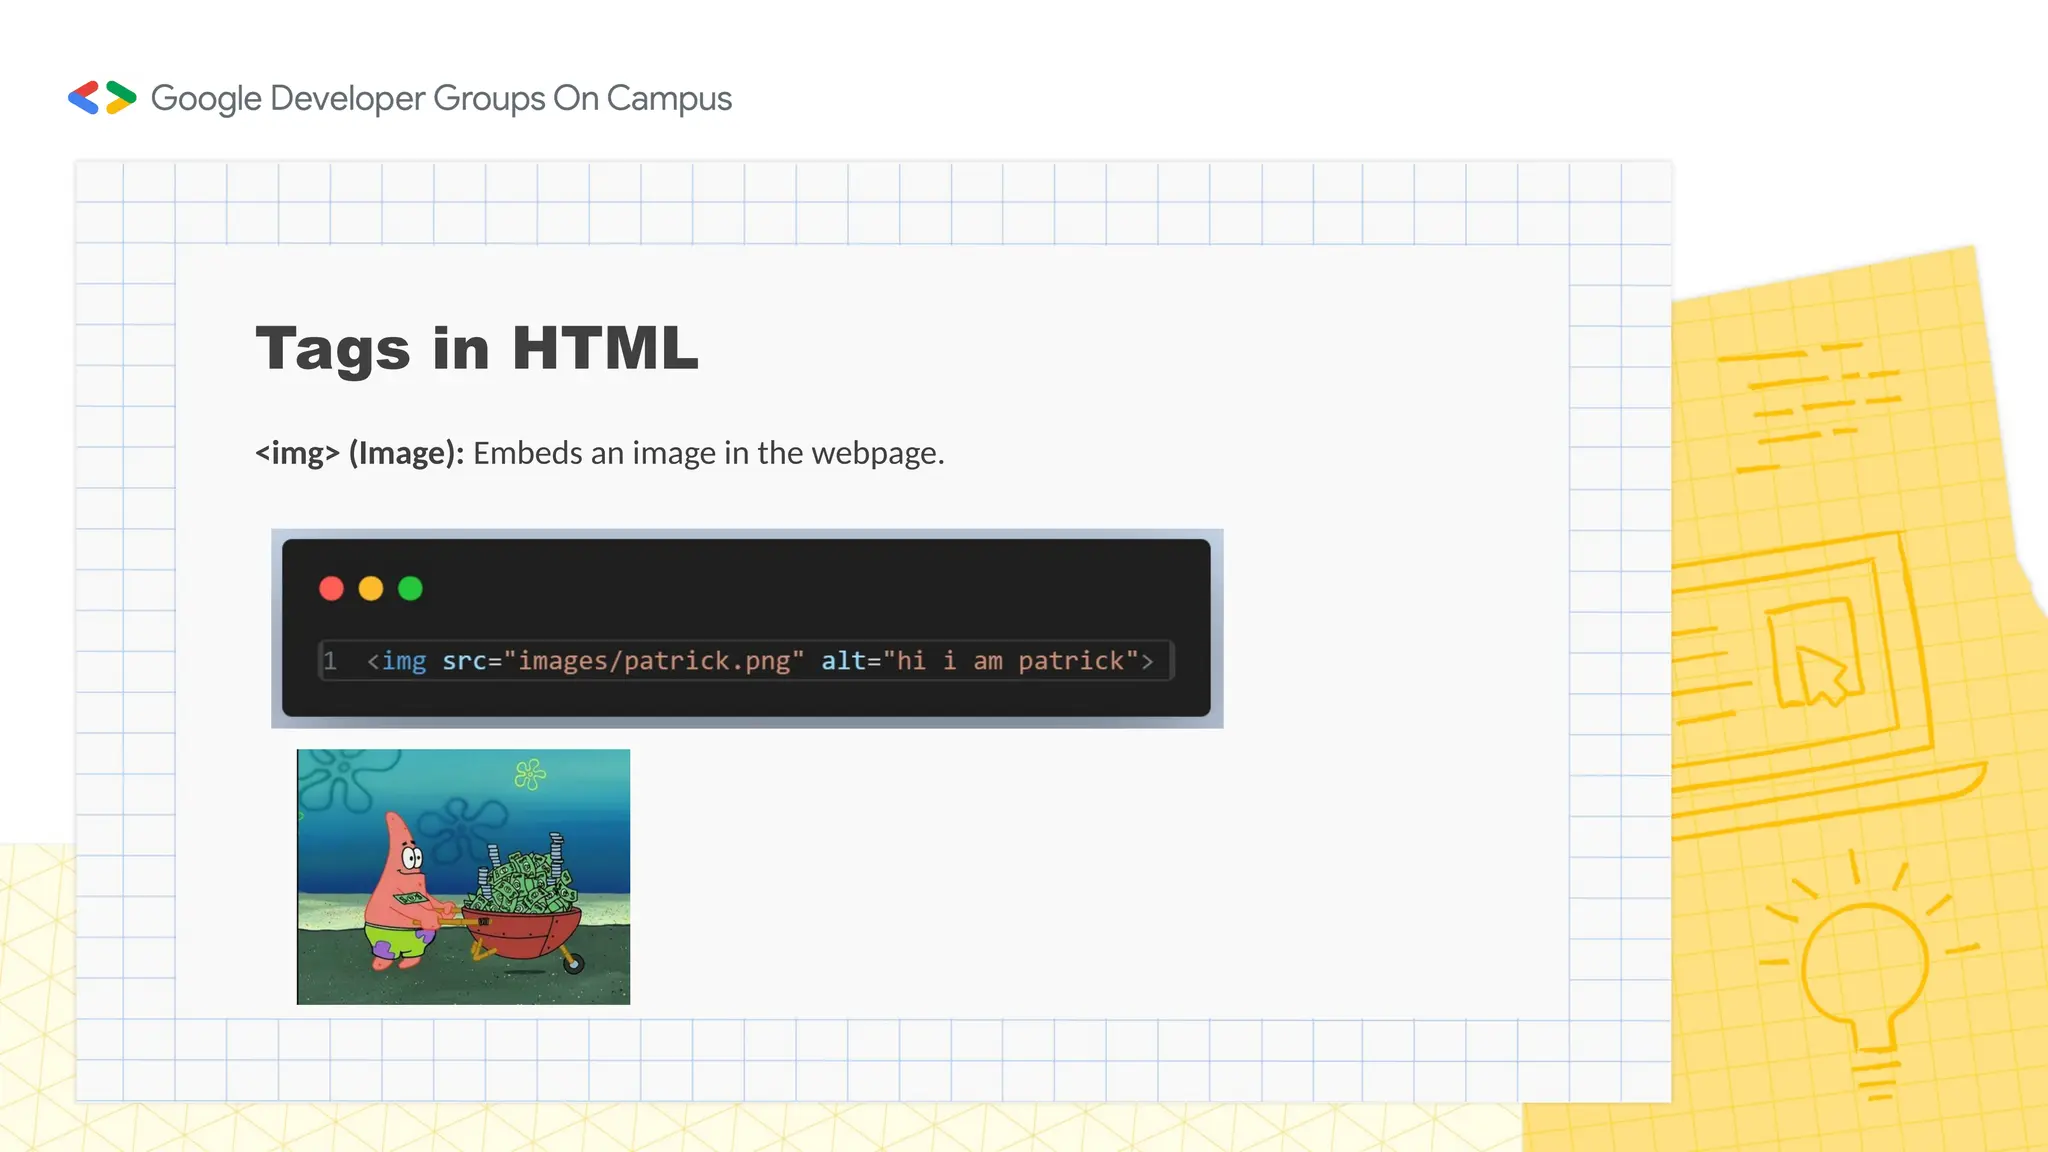This screenshot has height=1152, width=2048.
Task: Click the 'alt' attribute in code
Action: coord(844,661)
